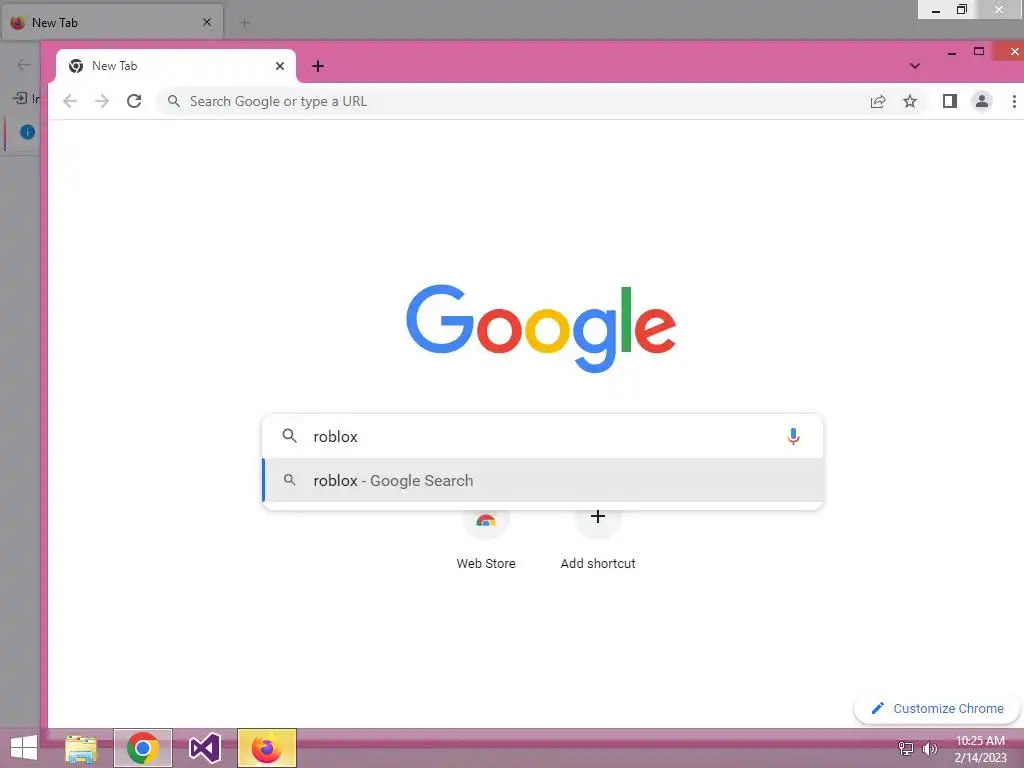Click Add shortcut button
Screen dimensions: 1024x768
click(598, 539)
